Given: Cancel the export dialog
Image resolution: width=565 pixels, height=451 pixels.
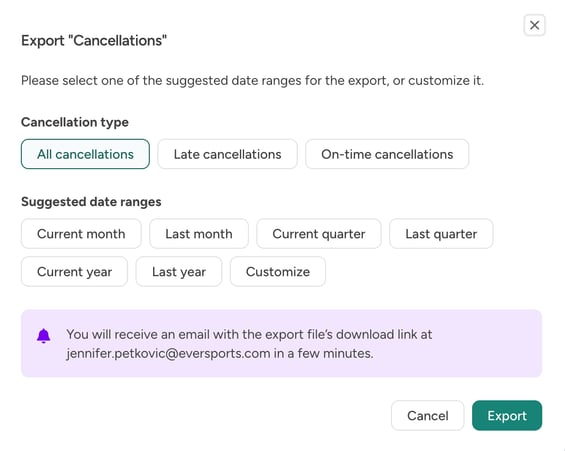Looking at the screenshot, I should point(428,416).
